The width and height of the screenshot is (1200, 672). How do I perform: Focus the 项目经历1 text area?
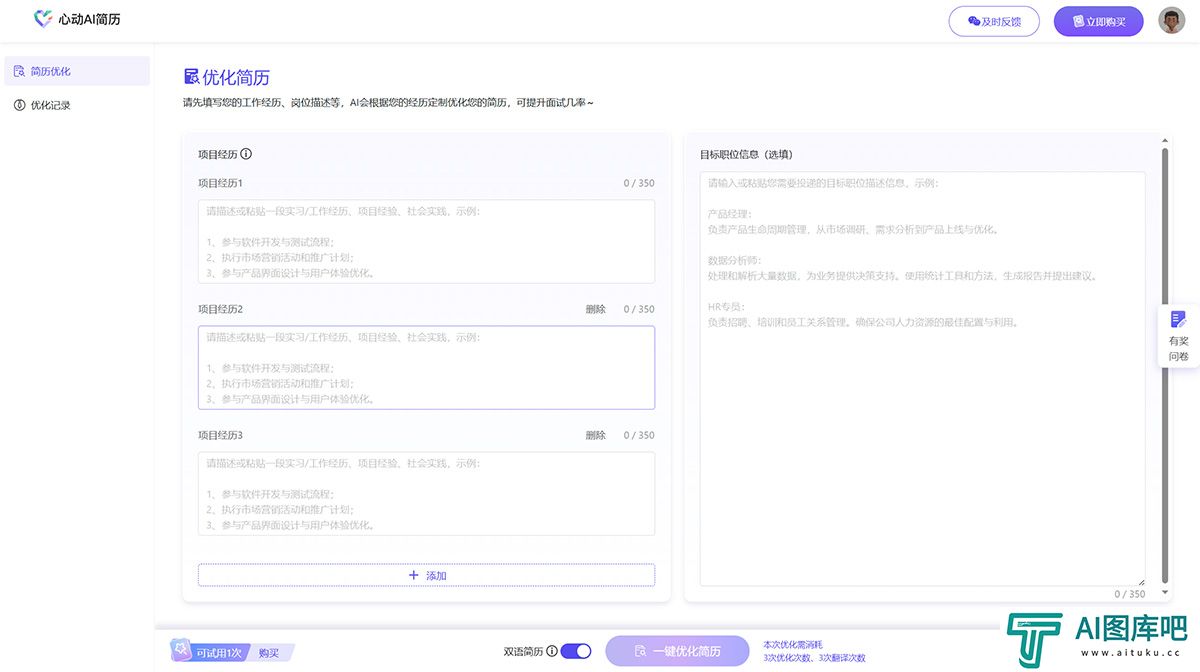pos(426,241)
